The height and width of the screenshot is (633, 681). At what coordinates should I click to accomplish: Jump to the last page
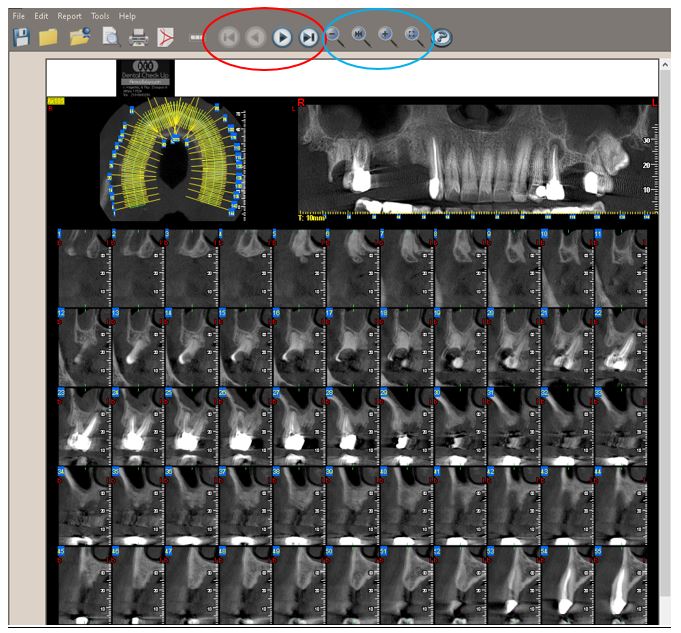(x=309, y=38)
